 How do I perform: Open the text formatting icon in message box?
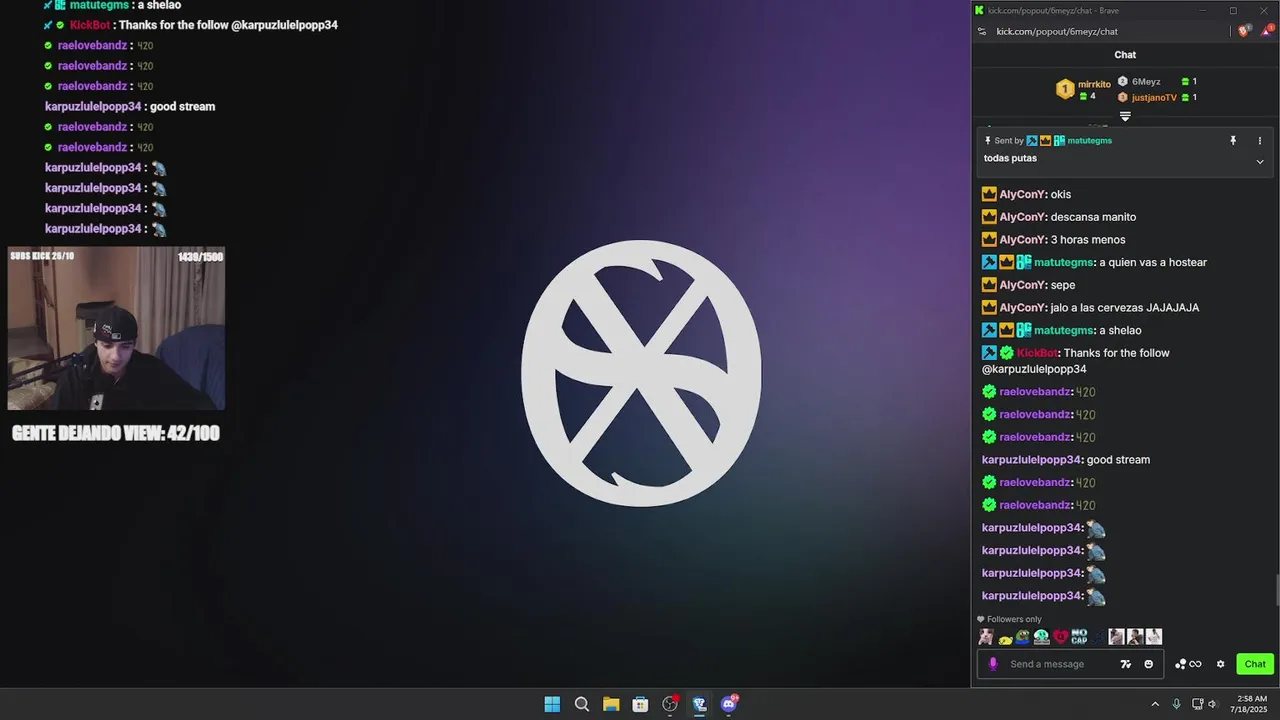pos(1126,664)
